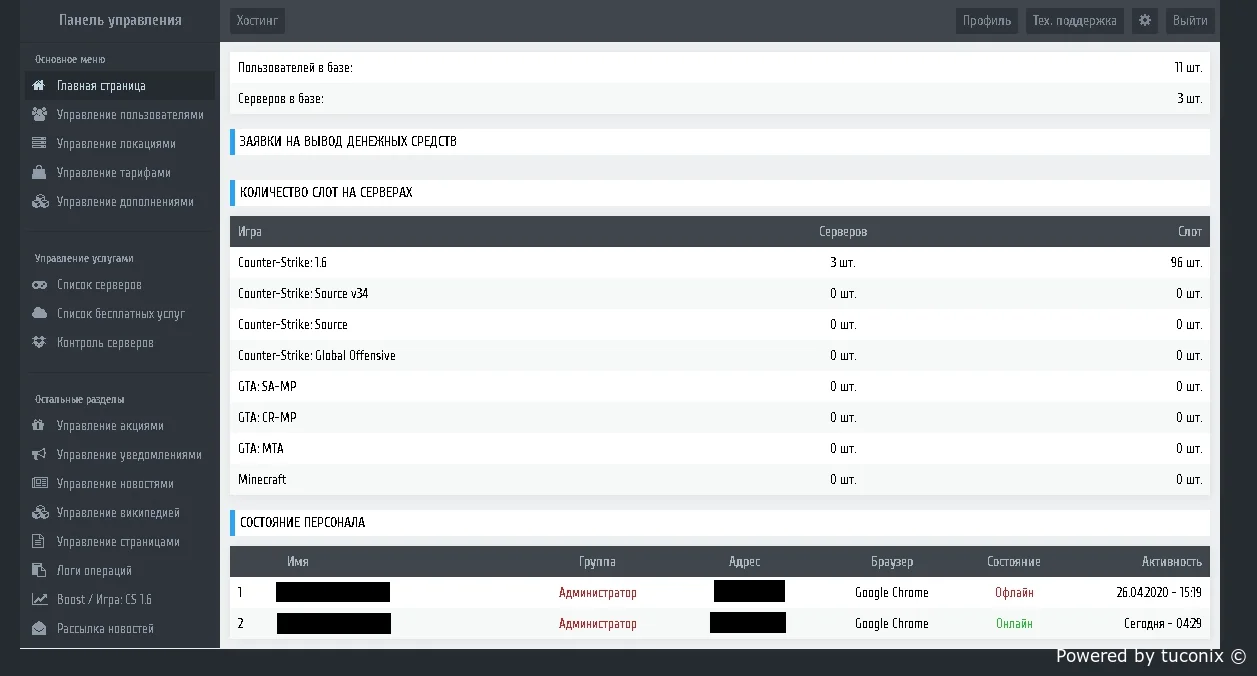The height and width of the screenshot is (676, 1257).
Task: Select the GTA: SA-MP row
Action: 719,387
